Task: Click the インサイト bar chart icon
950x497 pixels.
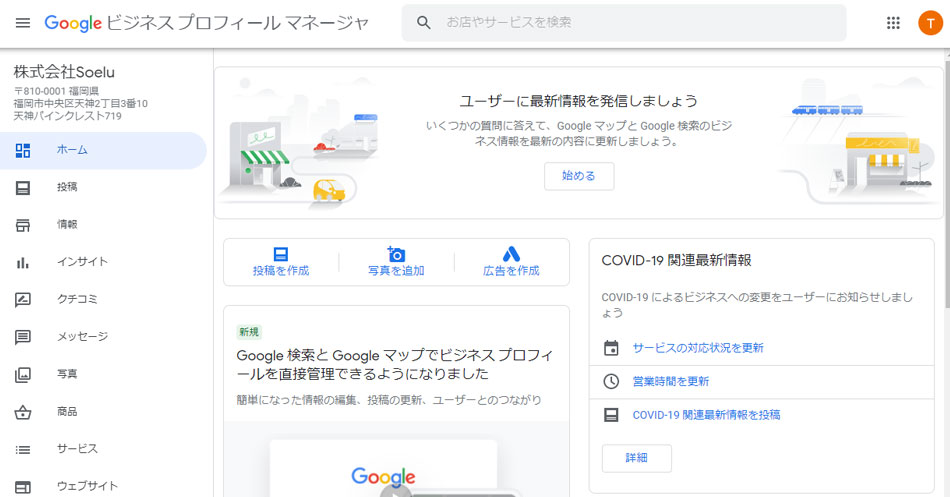Action: click(23, 262)
